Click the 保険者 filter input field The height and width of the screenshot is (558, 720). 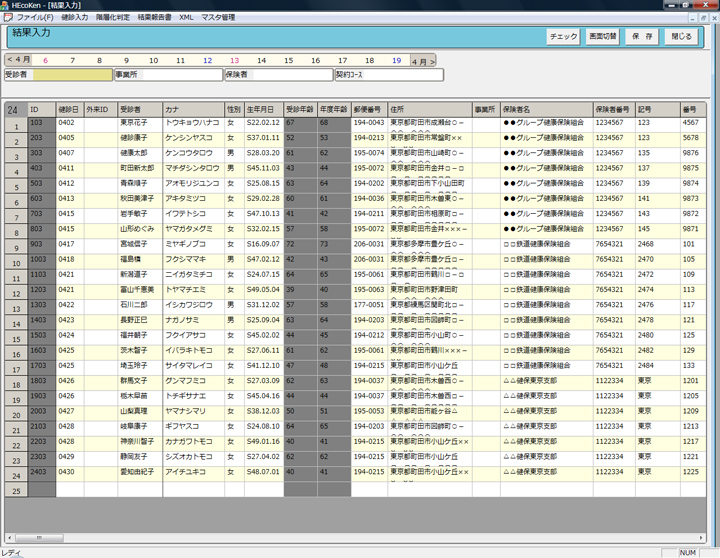point(290,75)
